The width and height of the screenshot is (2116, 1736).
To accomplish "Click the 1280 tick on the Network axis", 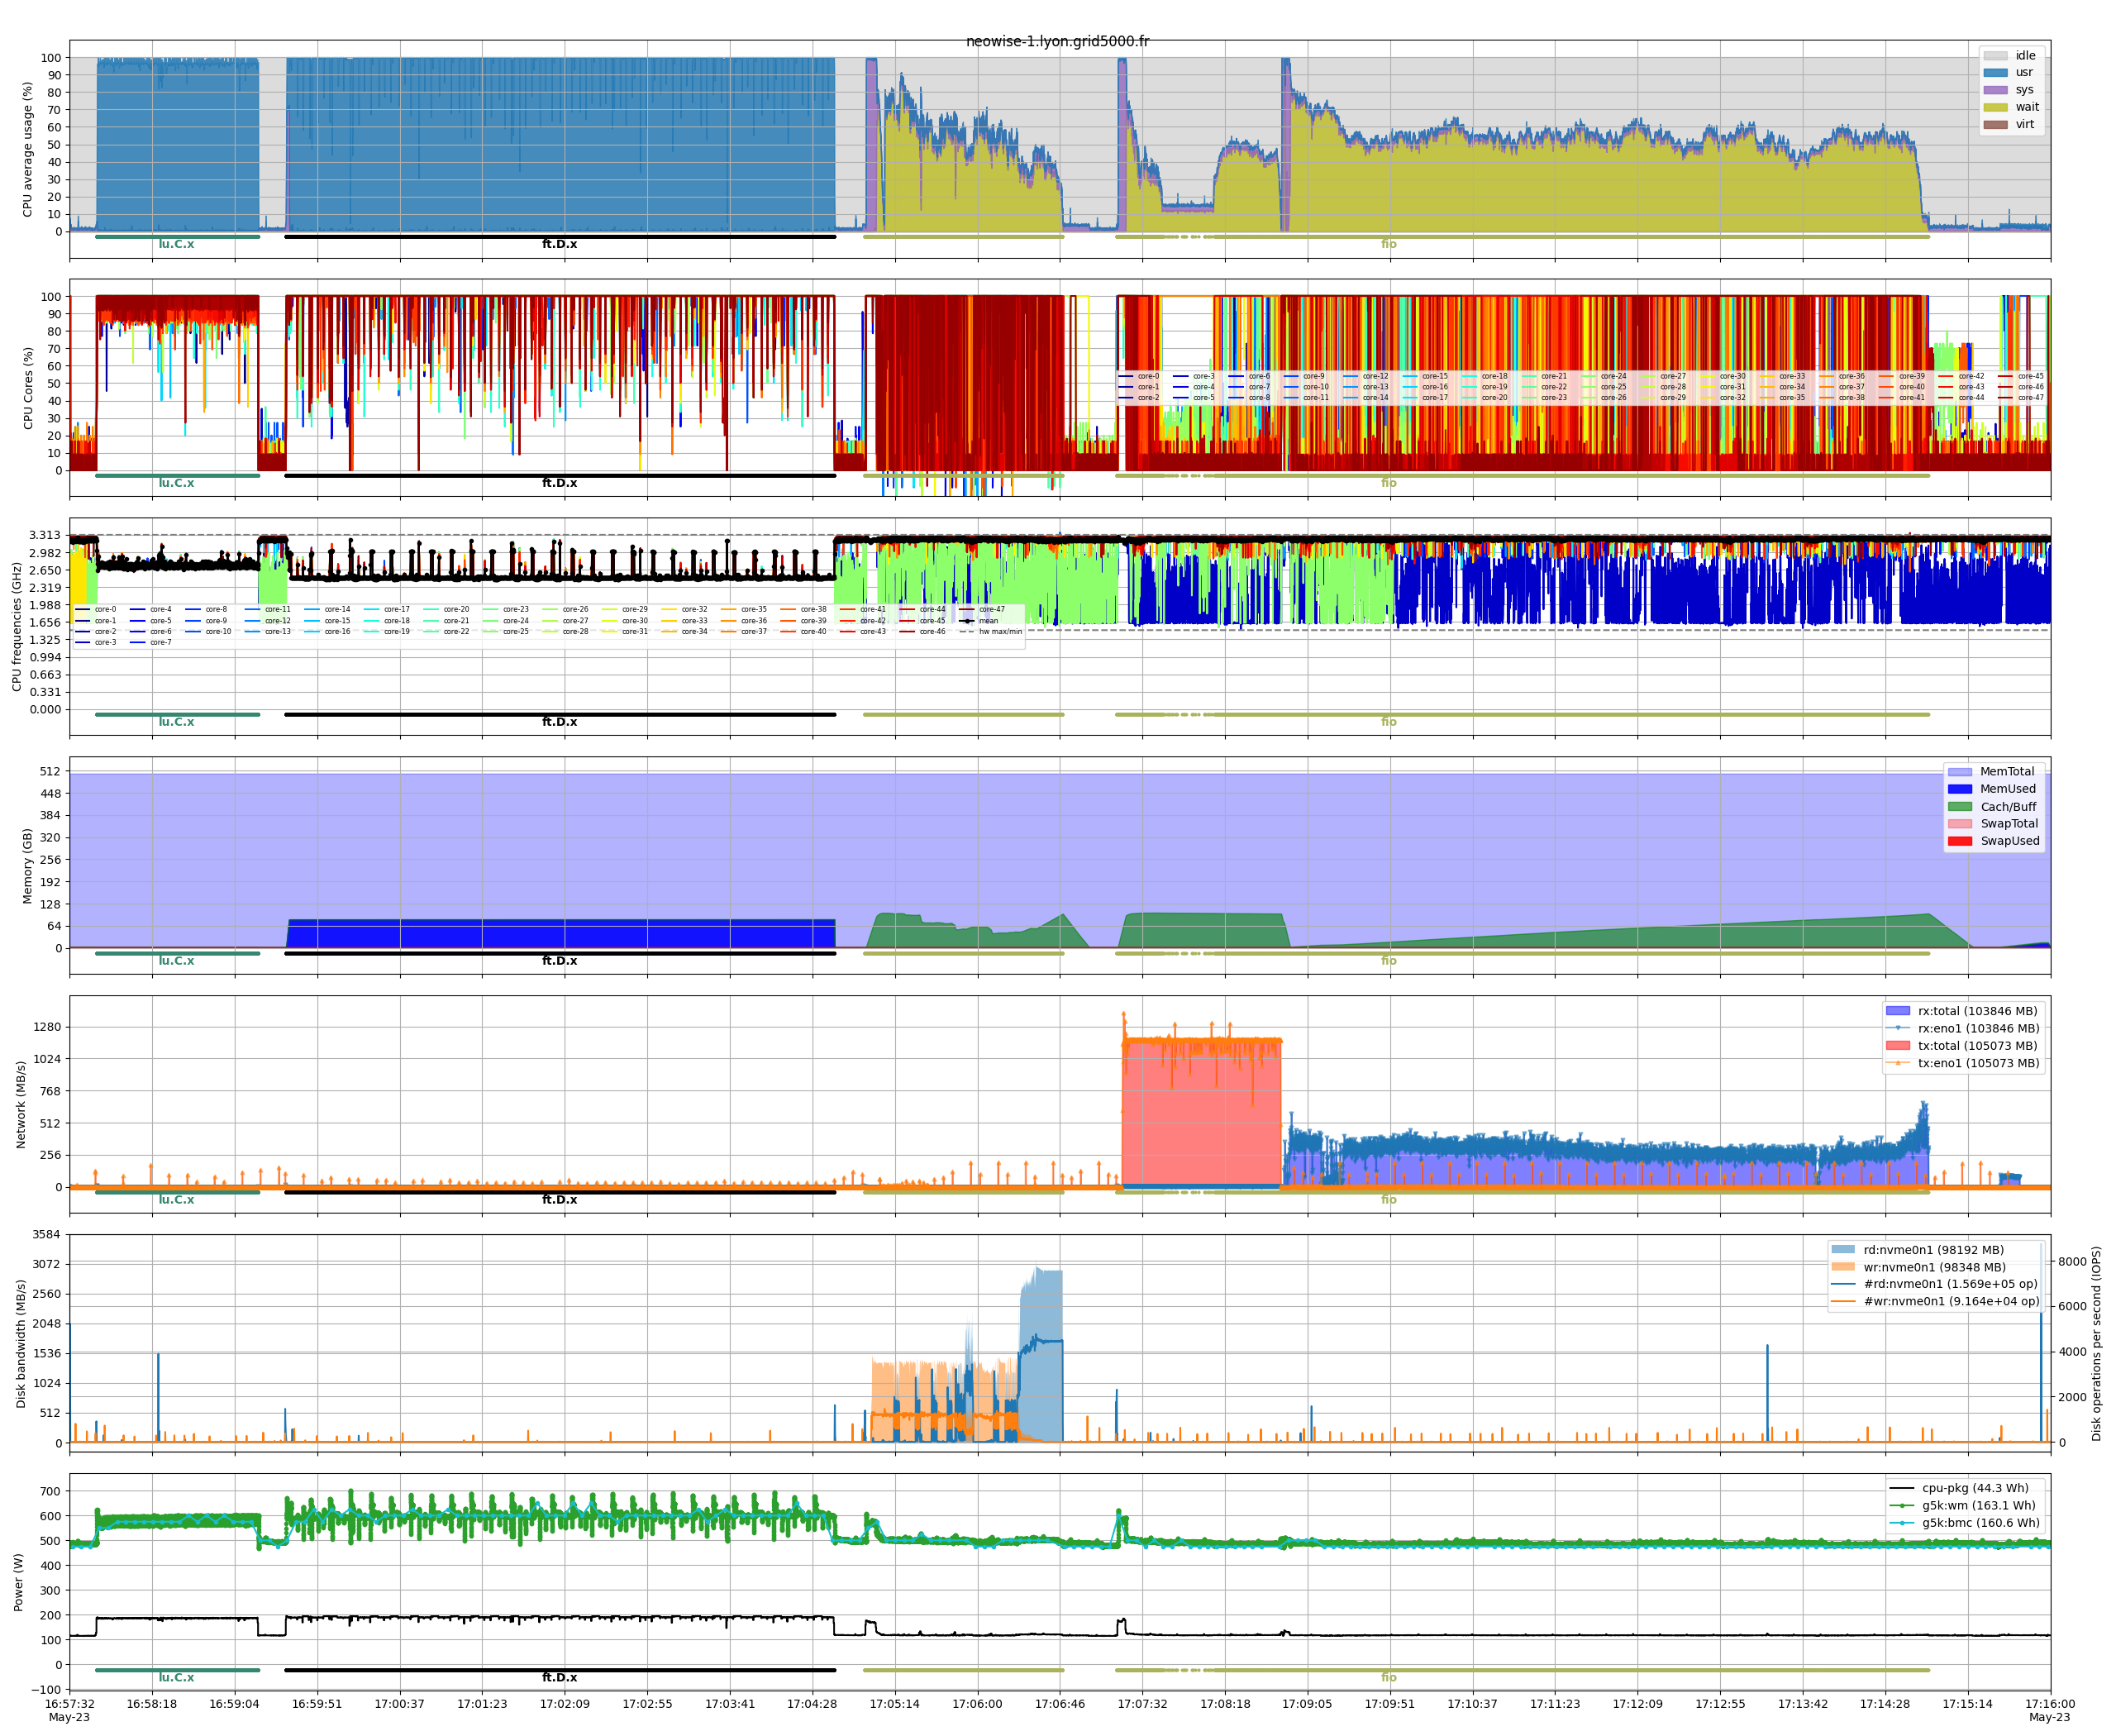I will click(47, 1027).
